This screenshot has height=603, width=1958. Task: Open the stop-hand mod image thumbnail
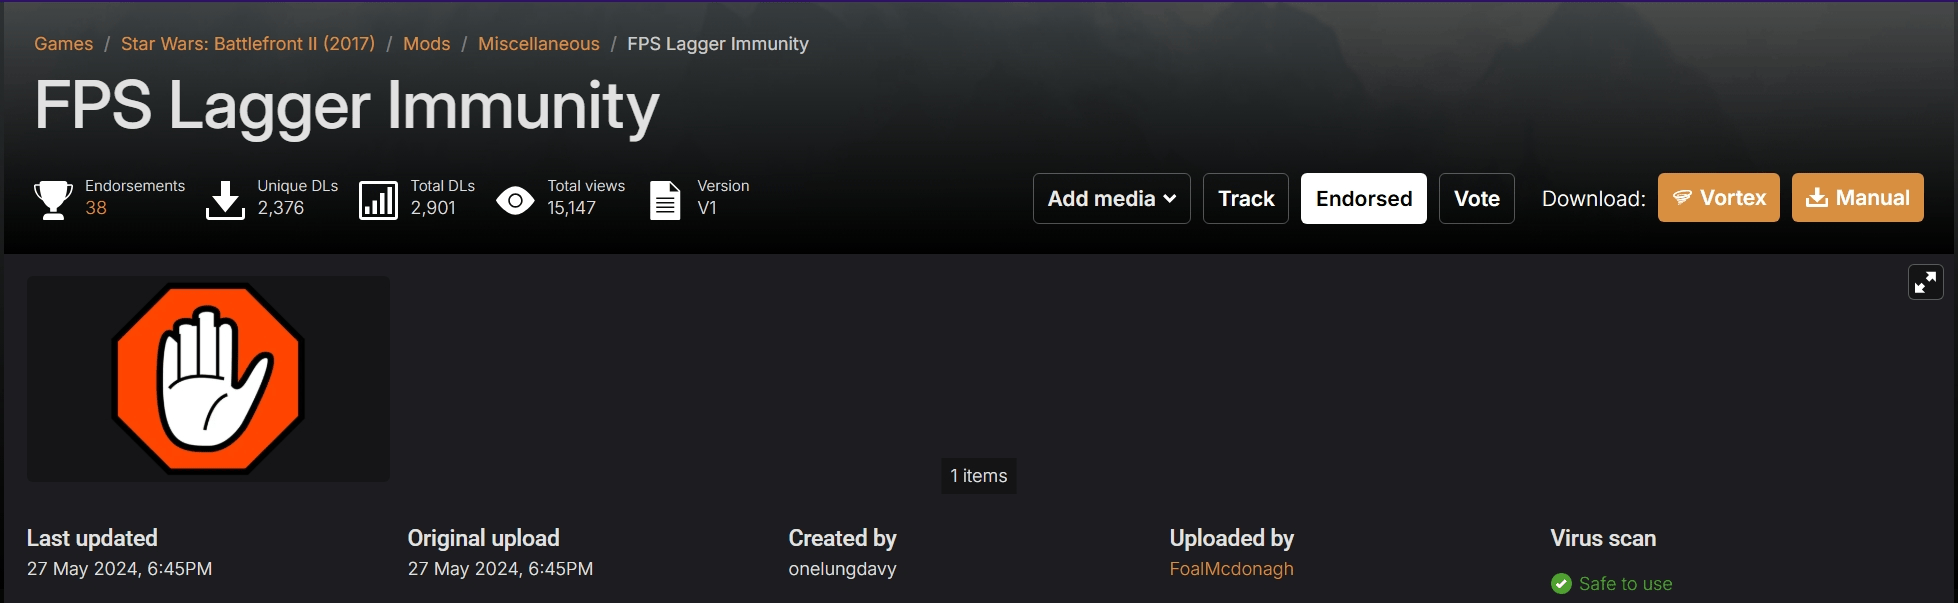208,379
